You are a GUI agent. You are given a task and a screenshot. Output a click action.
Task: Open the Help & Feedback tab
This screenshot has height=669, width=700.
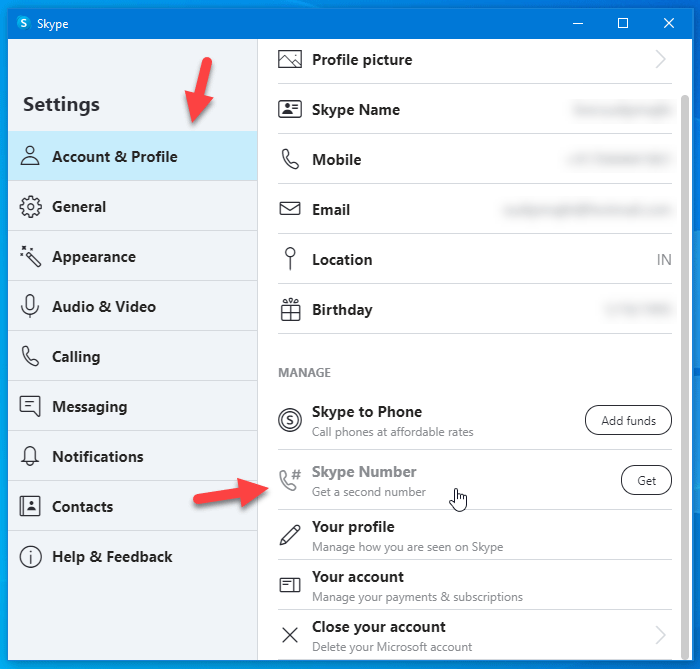(133, 557)
